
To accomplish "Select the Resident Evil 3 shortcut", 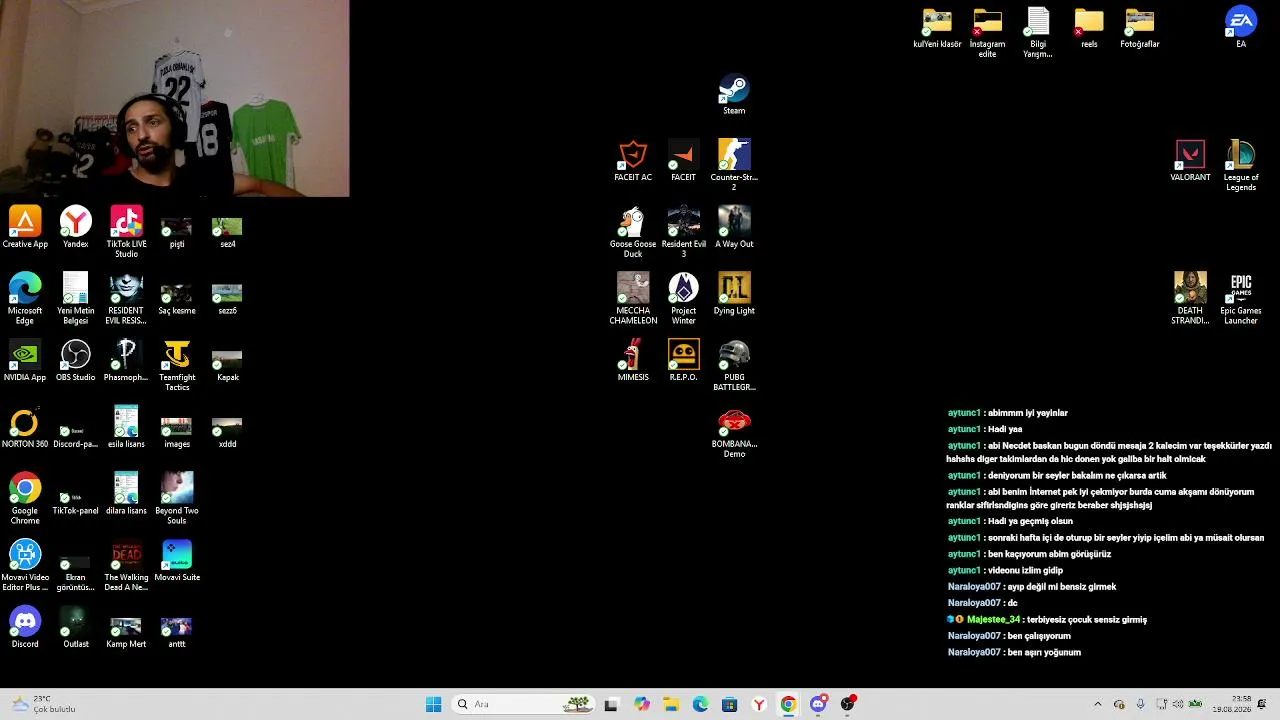I will (683, 232).
